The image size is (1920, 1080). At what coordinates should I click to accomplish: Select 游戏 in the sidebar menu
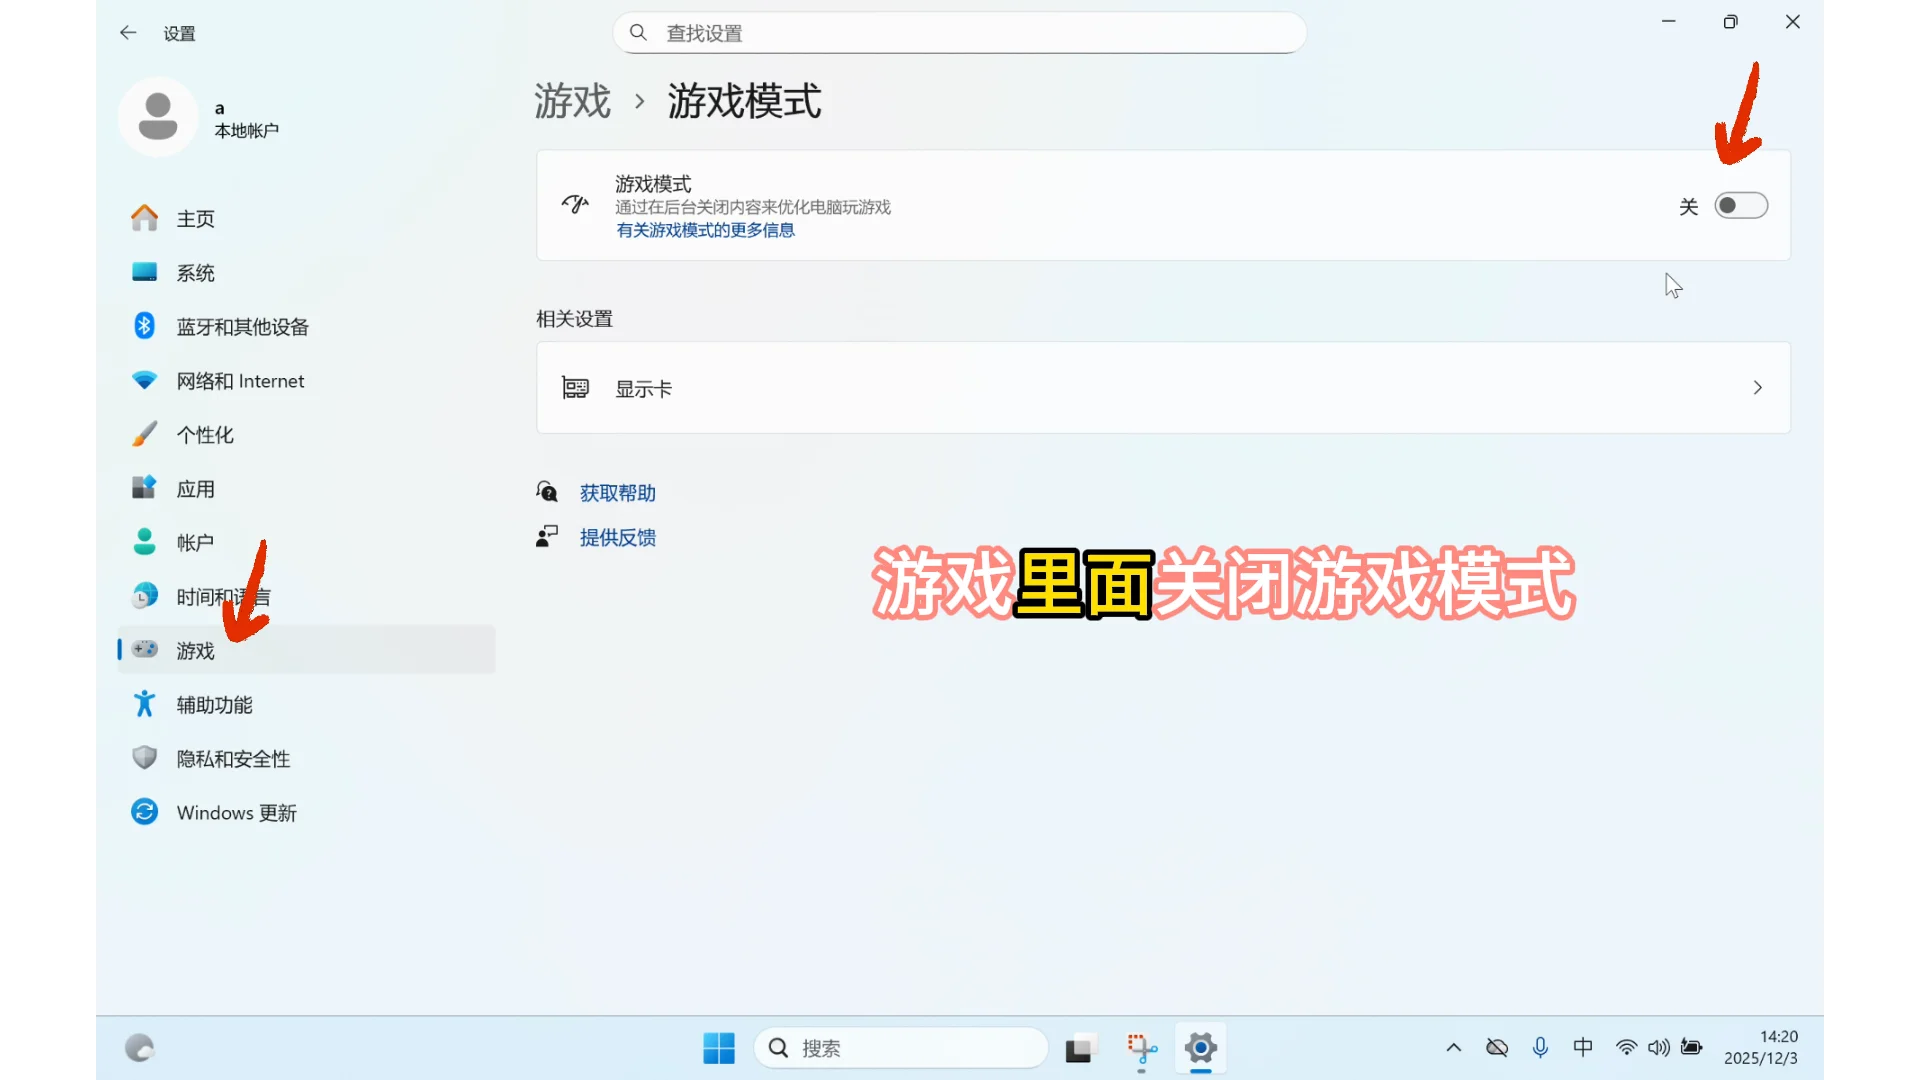click(196, 650)
